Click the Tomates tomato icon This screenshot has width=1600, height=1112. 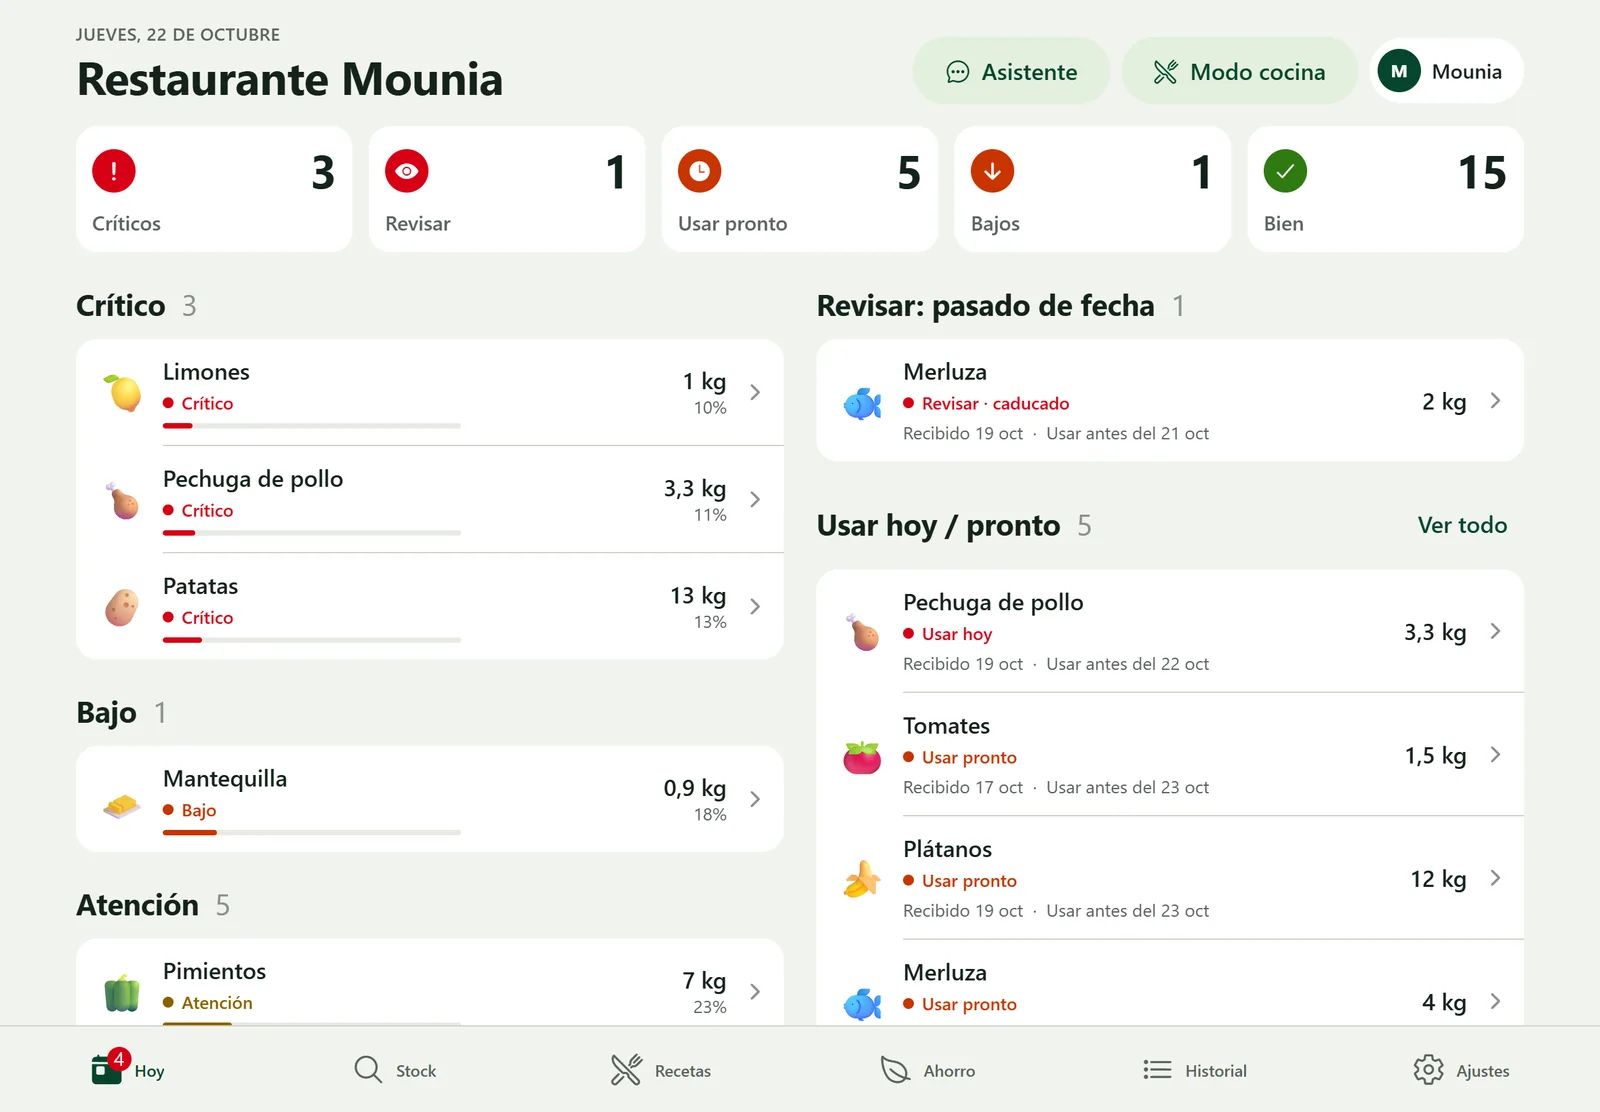pyautogui.click(x=862, y=757)
